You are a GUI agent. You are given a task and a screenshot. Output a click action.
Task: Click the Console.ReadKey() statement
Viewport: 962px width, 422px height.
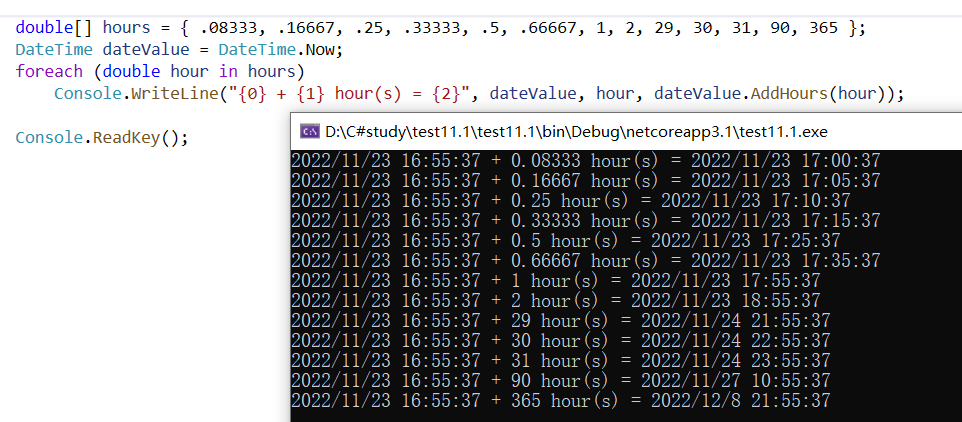tap(101, 137)
